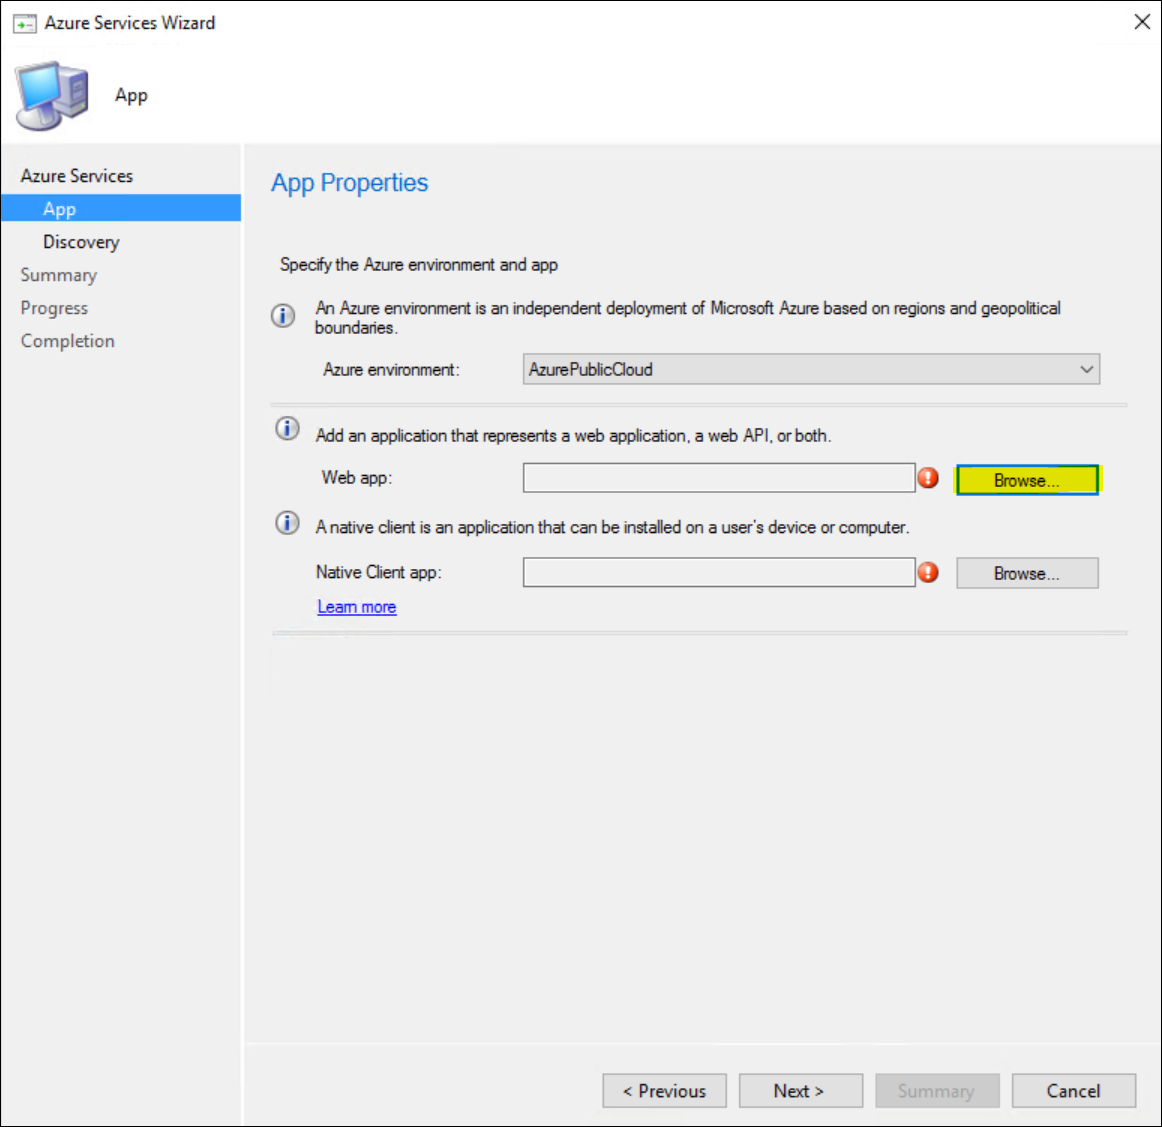1162x1127 pixels.
Task: Click the 'Native Client app:' label
Action: point(379,572)
